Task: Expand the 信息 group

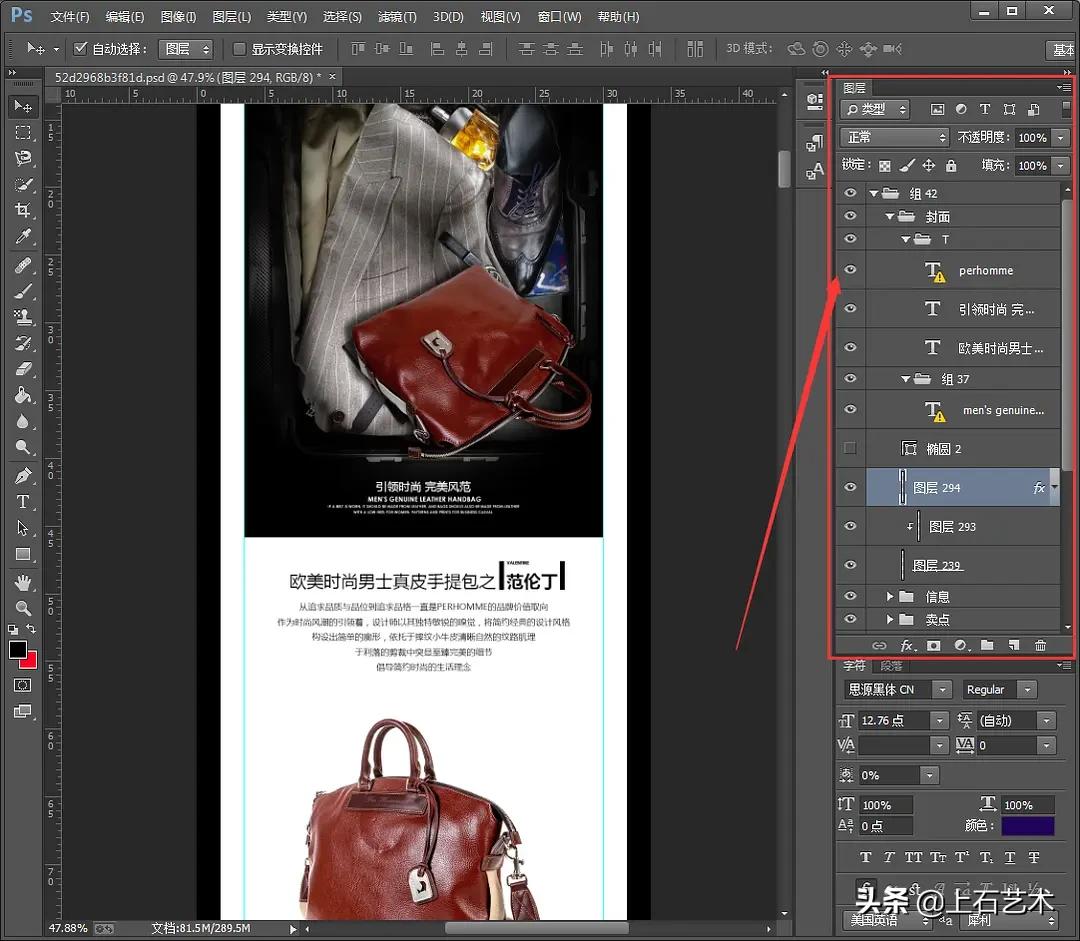Action: point(889,597)
